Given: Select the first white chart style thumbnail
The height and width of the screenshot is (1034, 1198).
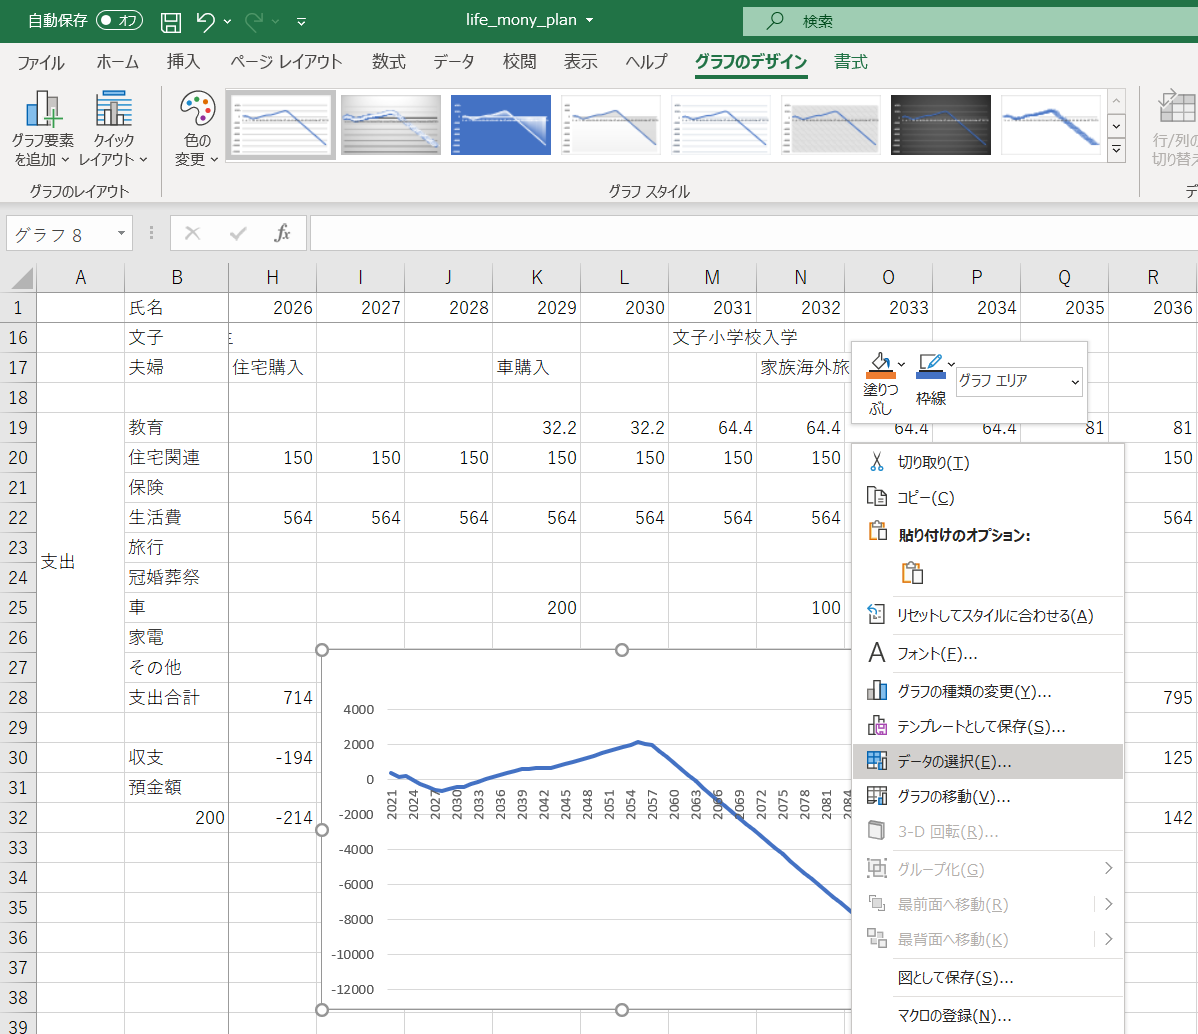Looking at the screenshot, I should pyautogui.click(x=280, y=125).
